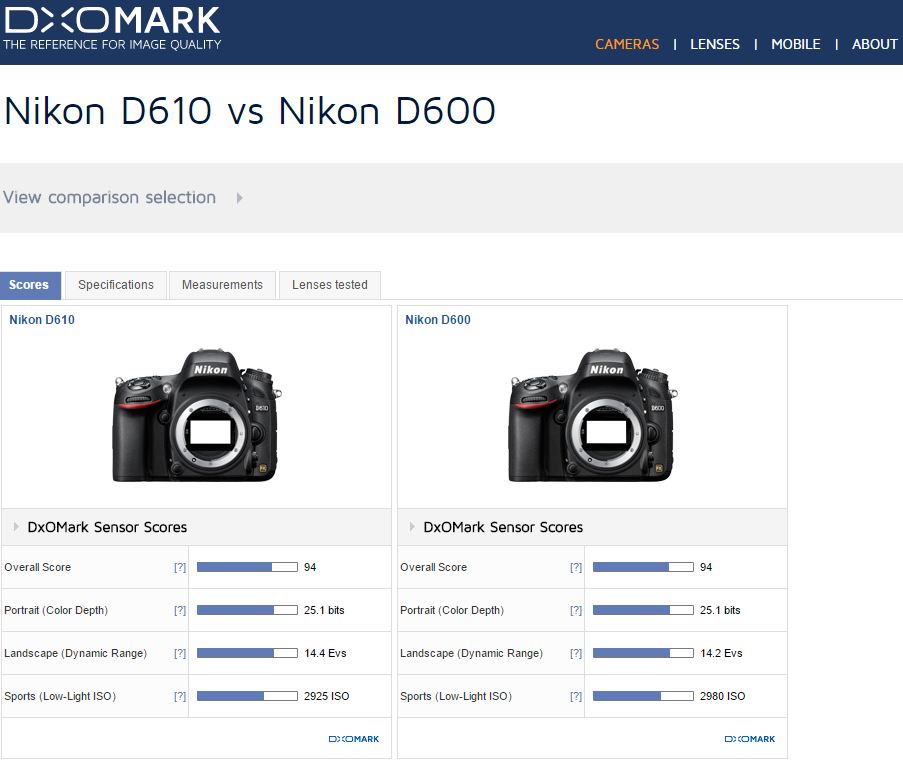Open help [?] for D610 Landscape Dynamic Range
The image size is (903, 772).
click(180, 653)
